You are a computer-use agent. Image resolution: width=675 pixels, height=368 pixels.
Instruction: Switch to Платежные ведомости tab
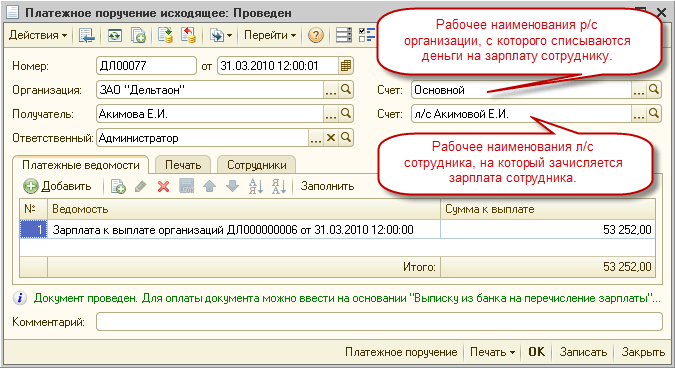coord(81,165)
